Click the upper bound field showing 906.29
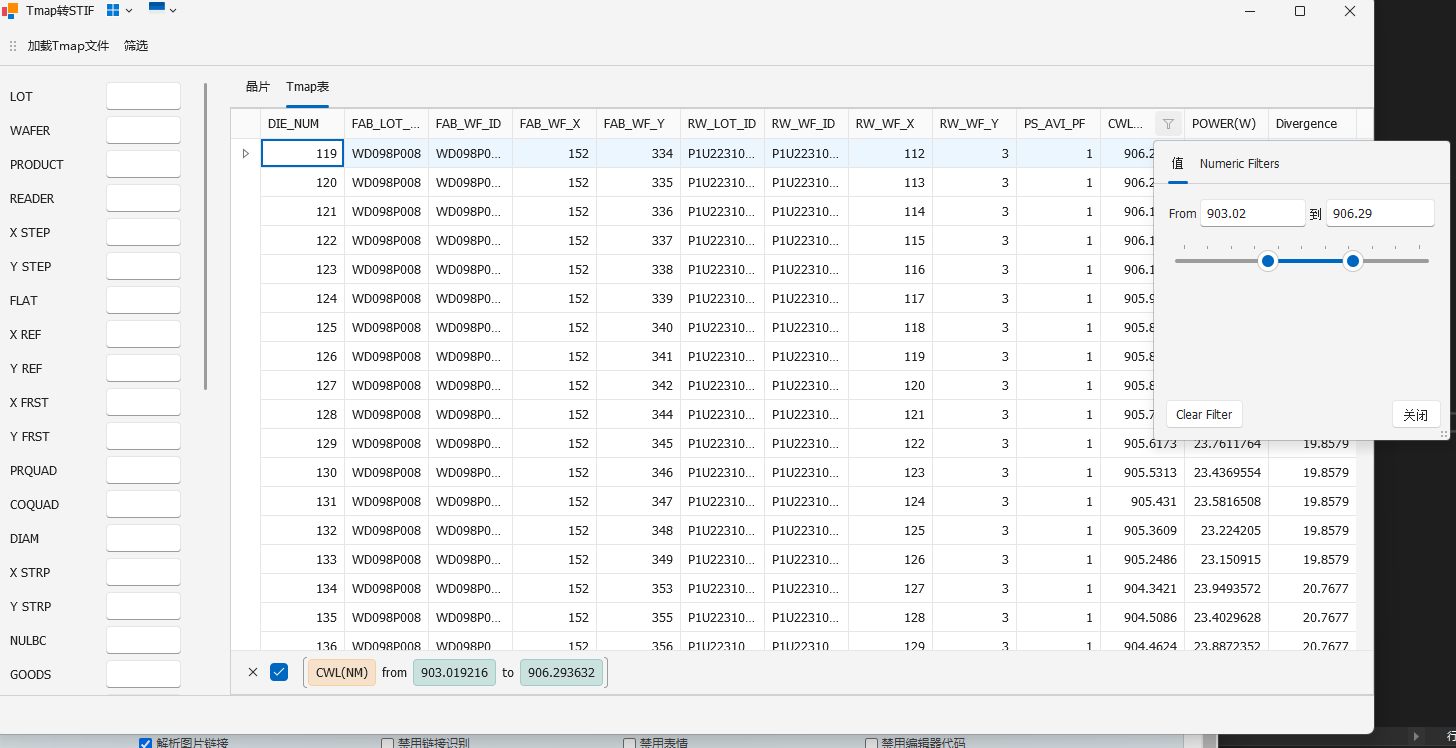 coord(1380,213)
